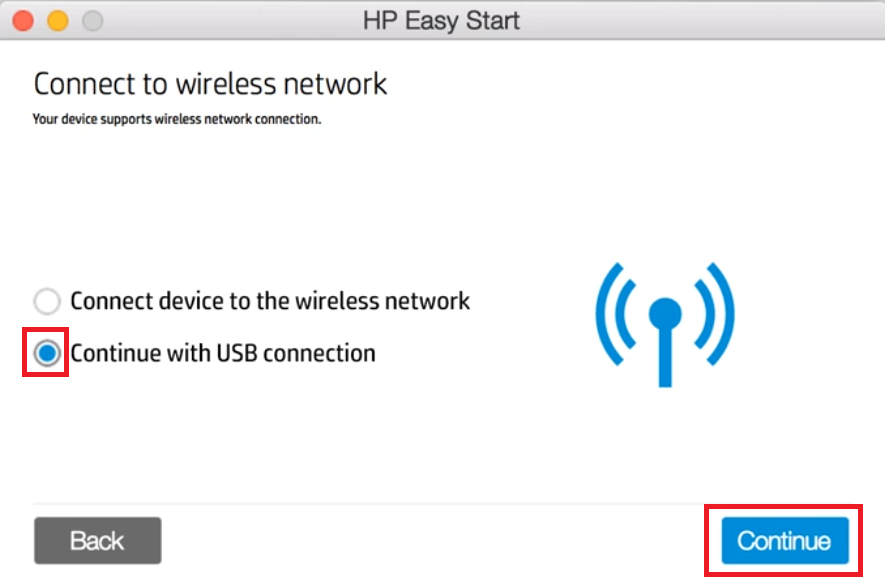Click the left signal waves of the wireless icon

[616, 314]
